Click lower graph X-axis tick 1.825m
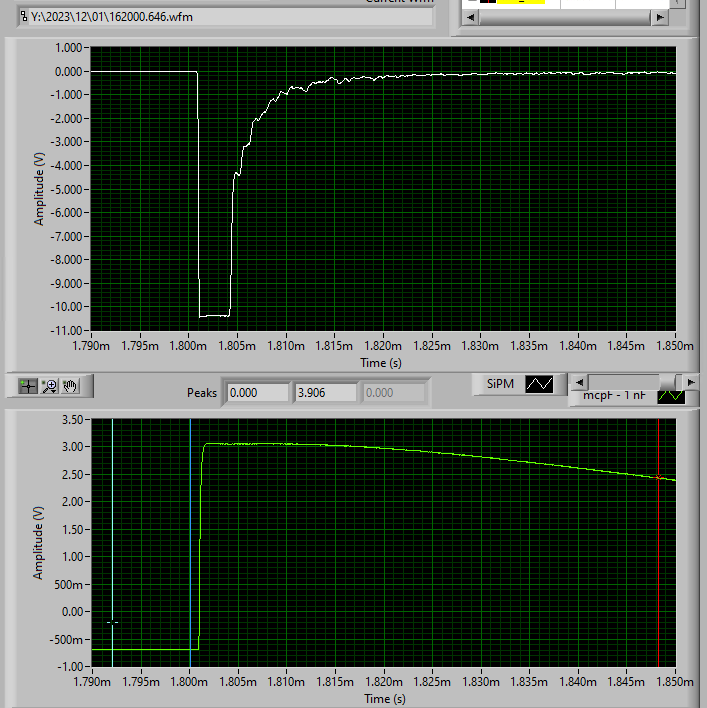The height and width of the screenshot is (708, 707). [x=432, y=681]
